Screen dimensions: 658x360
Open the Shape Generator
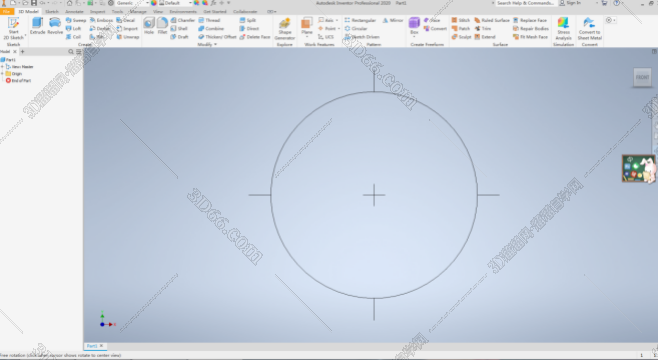[x=285, y=29]
